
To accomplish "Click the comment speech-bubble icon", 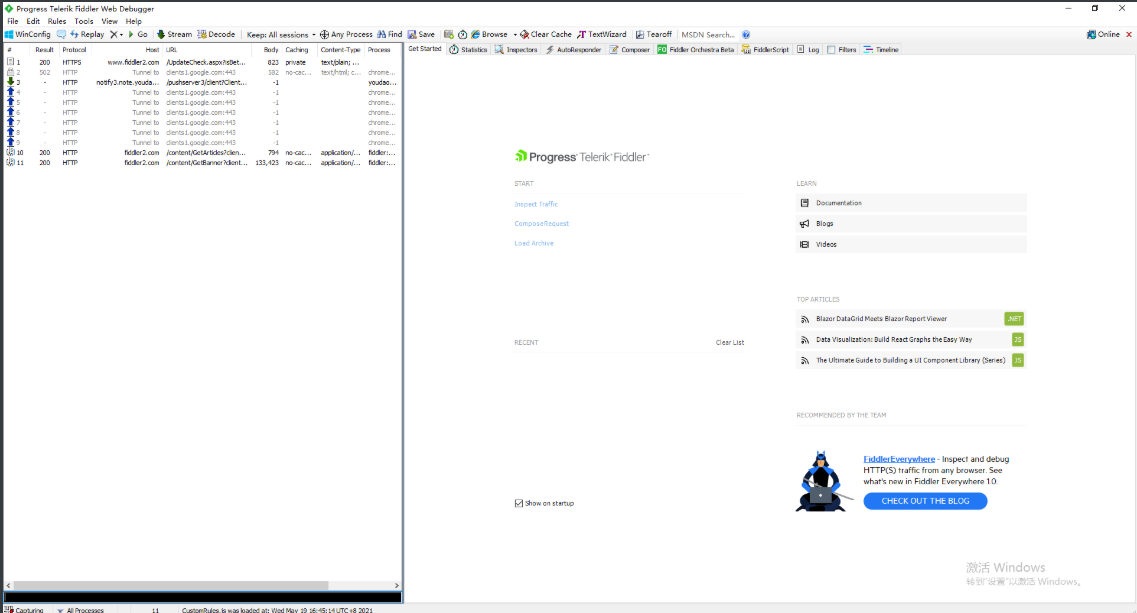I will click(x=61, y=34).
